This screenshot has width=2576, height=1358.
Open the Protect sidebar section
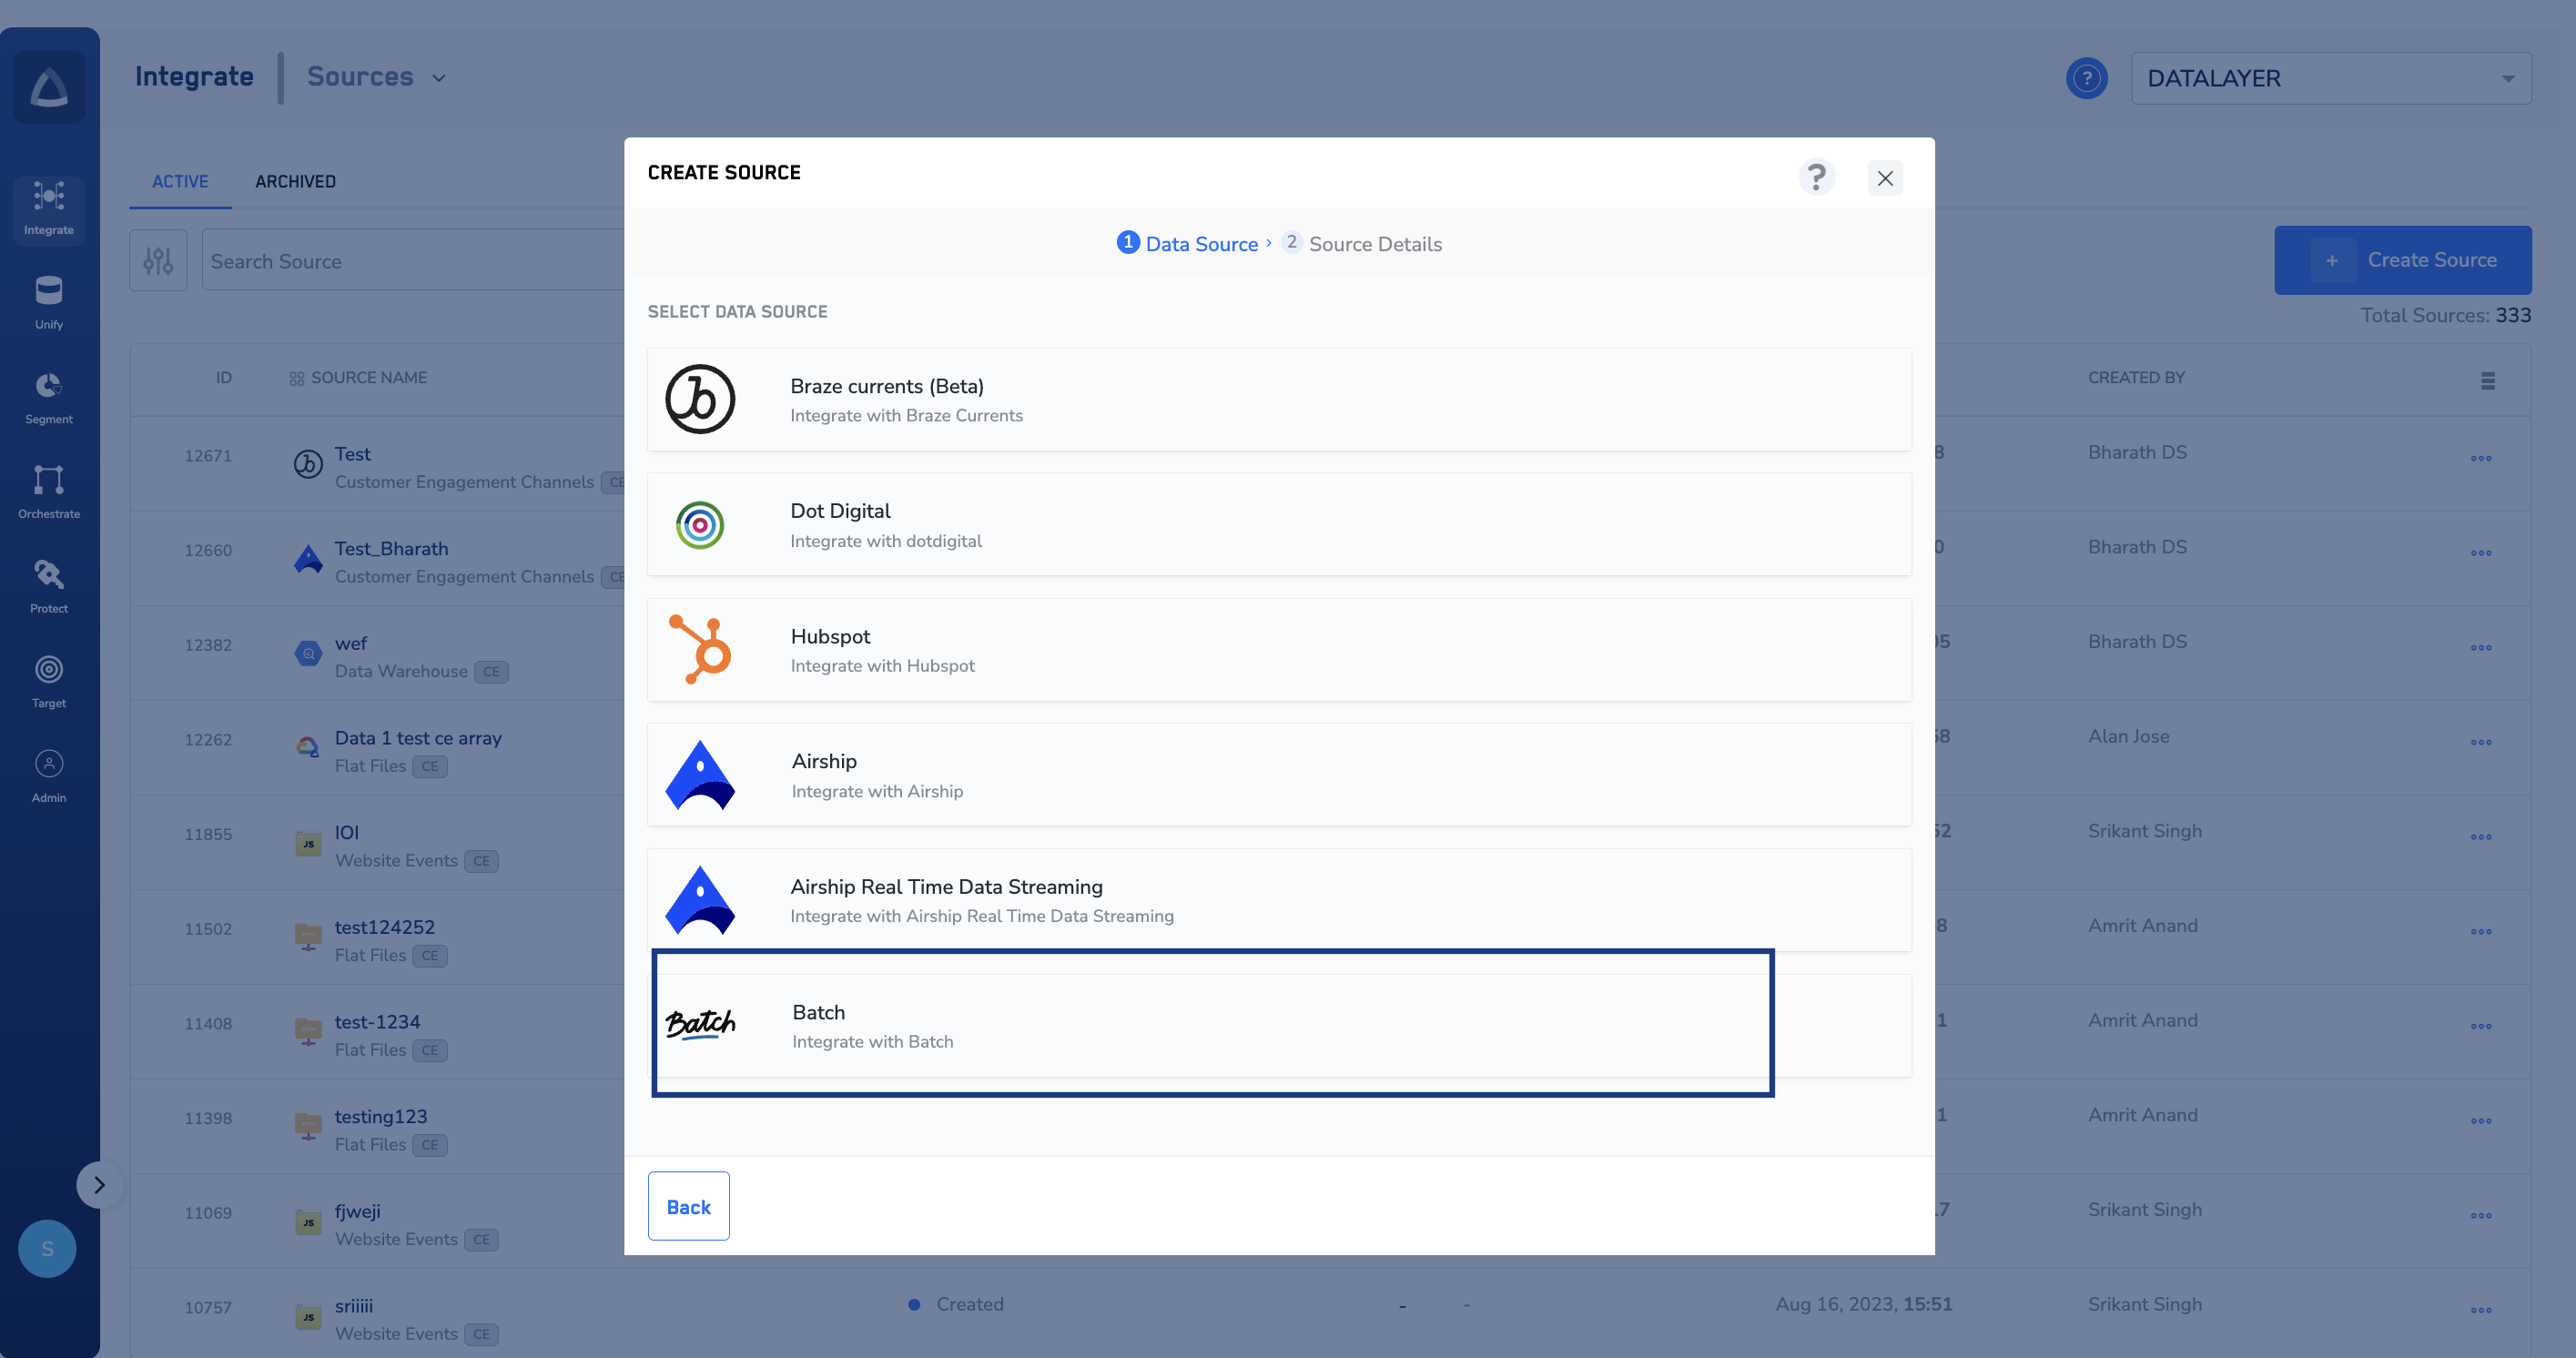pos(48,586)
